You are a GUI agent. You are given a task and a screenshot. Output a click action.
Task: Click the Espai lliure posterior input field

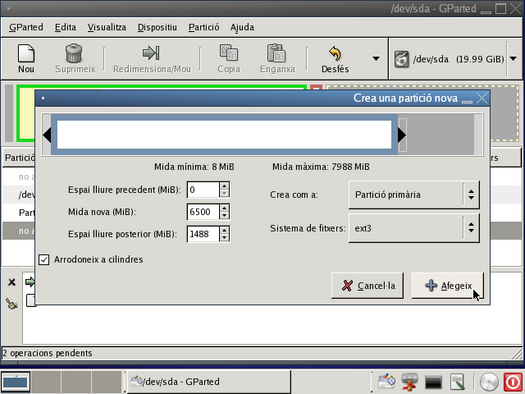click(x=203, y=234)
